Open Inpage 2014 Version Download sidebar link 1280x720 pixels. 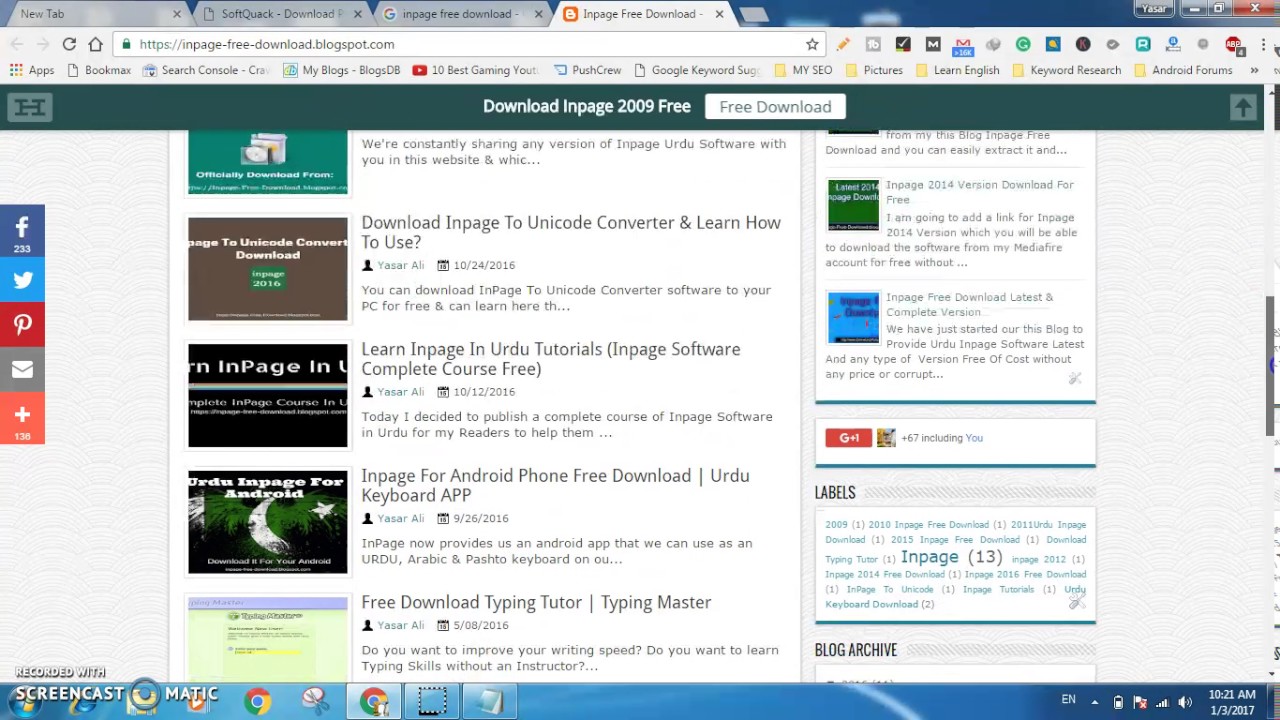(x=979, y=192)
